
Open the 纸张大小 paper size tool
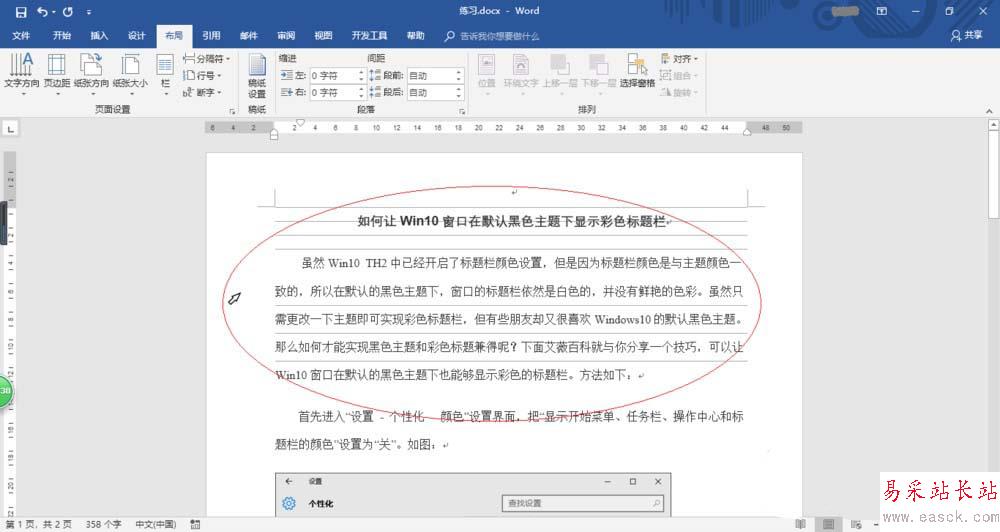(x=130, y=73)
